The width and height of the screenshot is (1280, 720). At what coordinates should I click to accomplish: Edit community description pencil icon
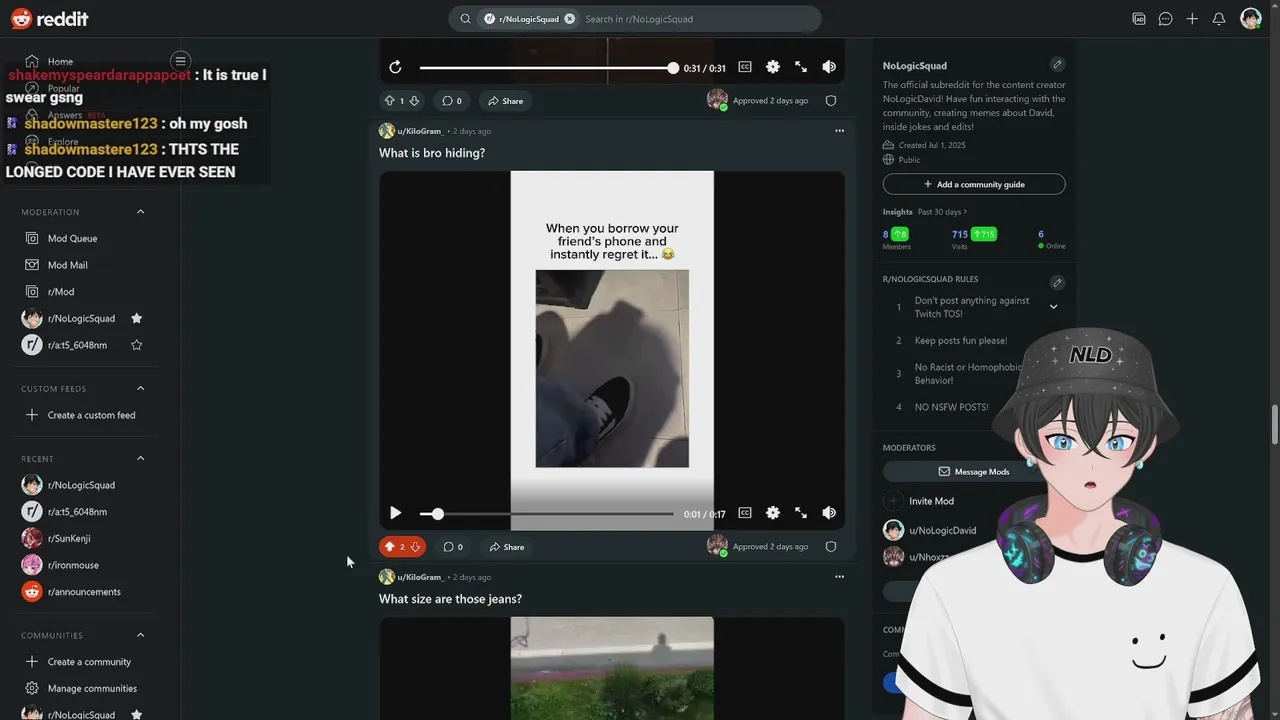(x=1057, y=65)
